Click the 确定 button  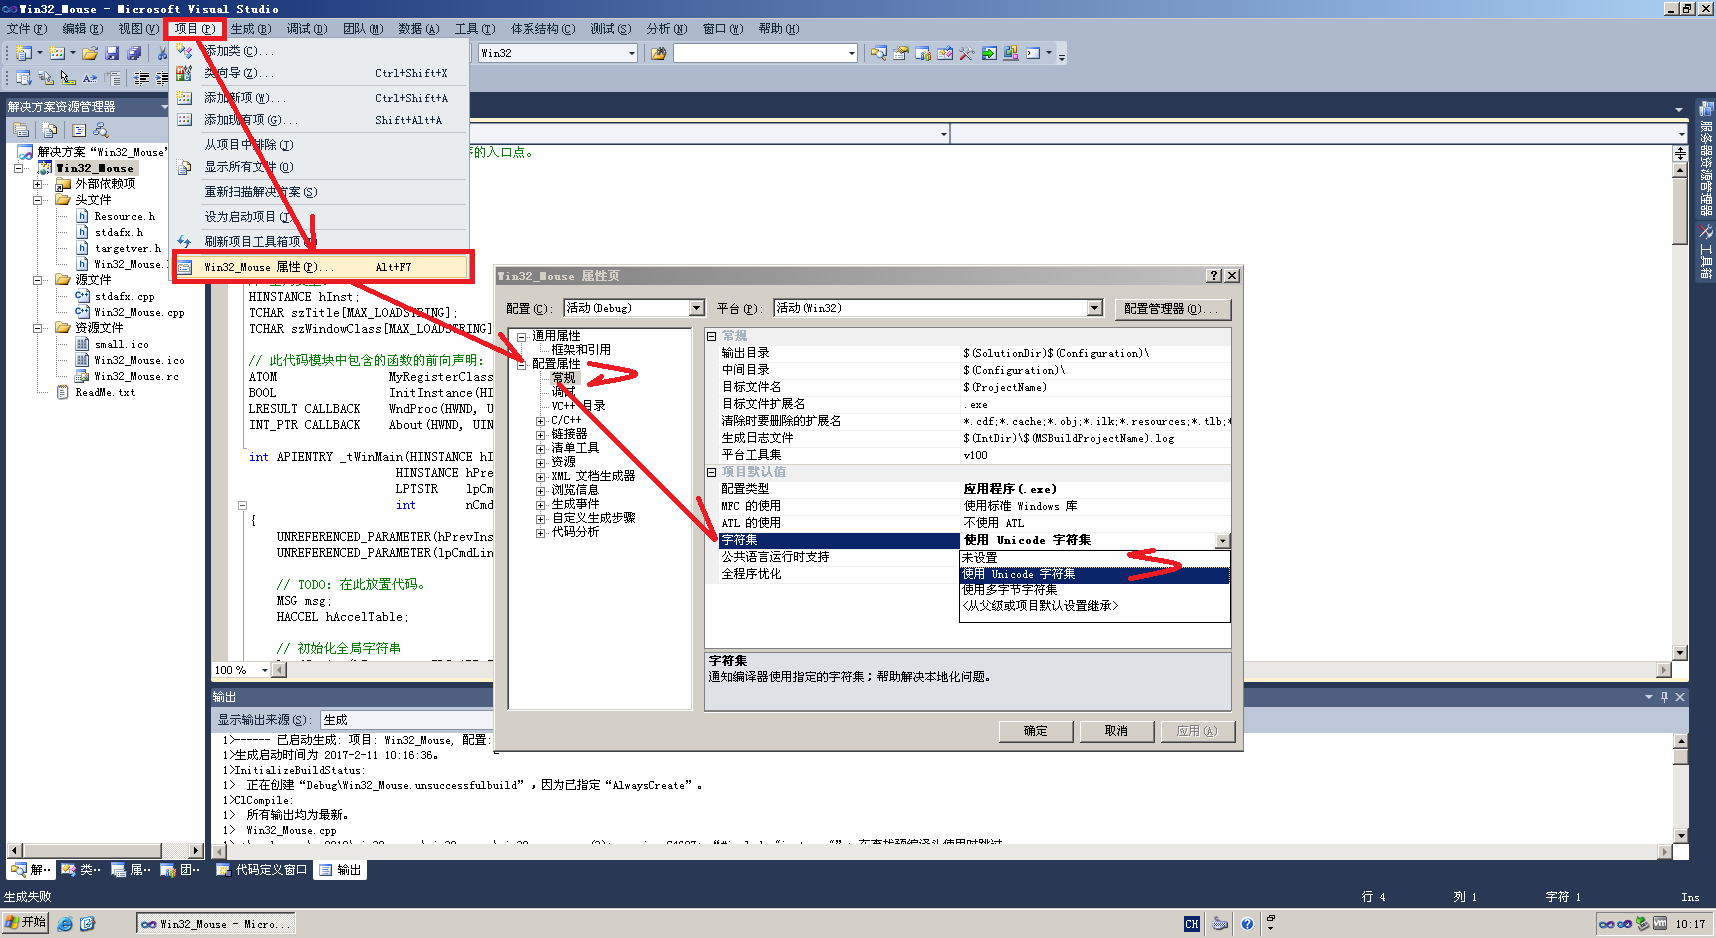pyautogui.click(x=1036, y=731)
